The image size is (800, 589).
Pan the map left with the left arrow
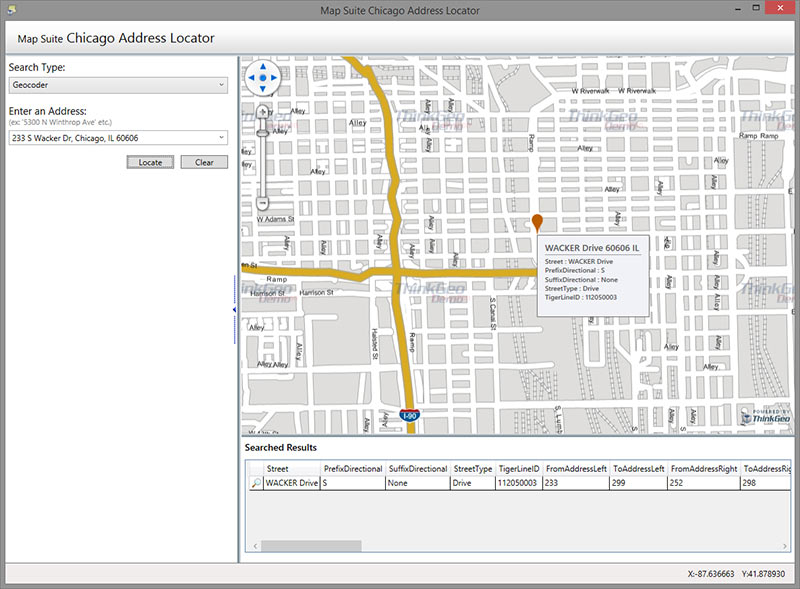(x=252, y=78)
